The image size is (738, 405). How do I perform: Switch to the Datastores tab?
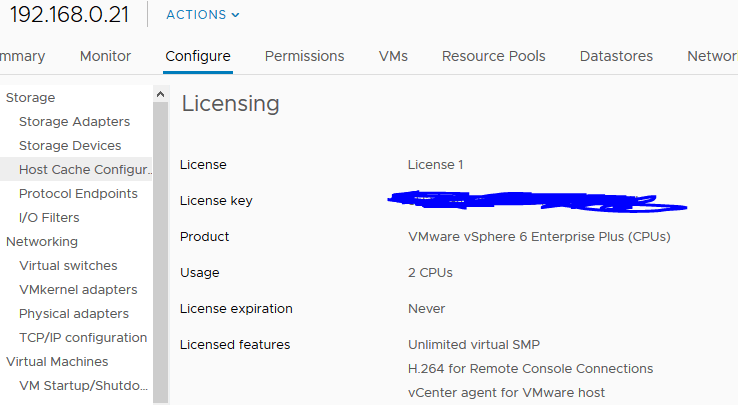click(x=616, y=56)
